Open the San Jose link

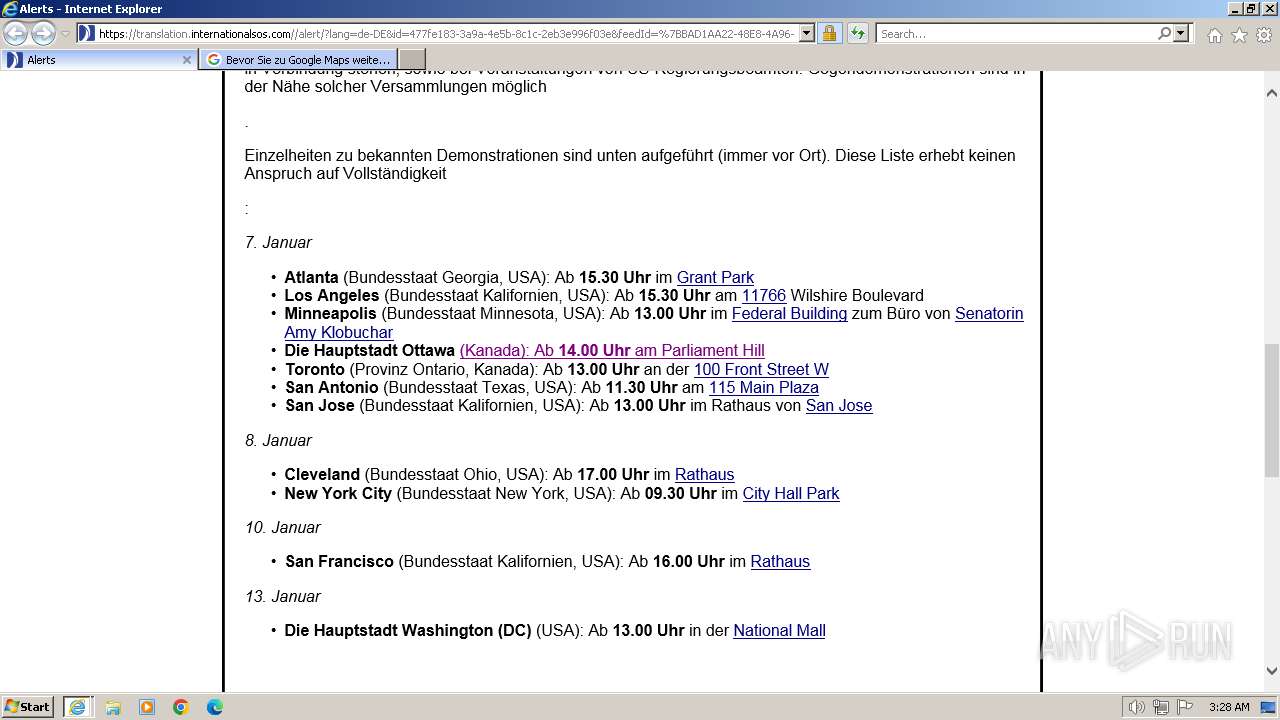point(839,406)
